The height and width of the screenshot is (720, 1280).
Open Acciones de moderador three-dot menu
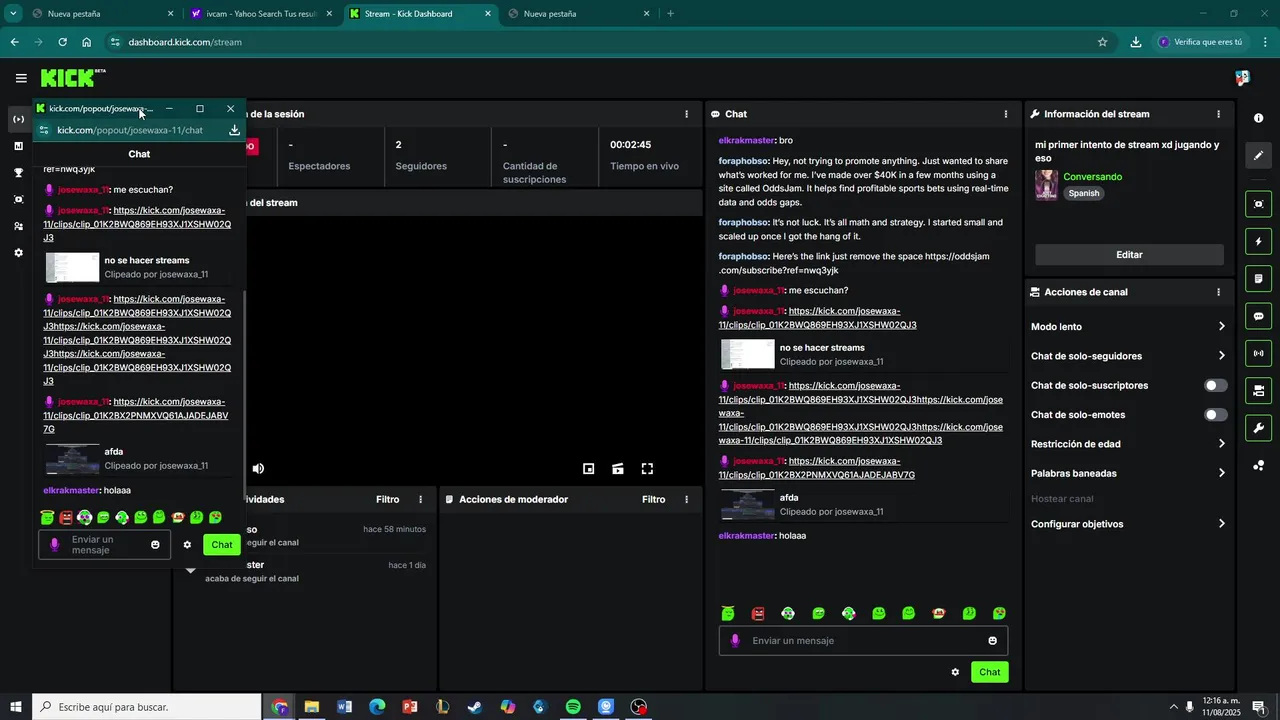pos(686,499)
